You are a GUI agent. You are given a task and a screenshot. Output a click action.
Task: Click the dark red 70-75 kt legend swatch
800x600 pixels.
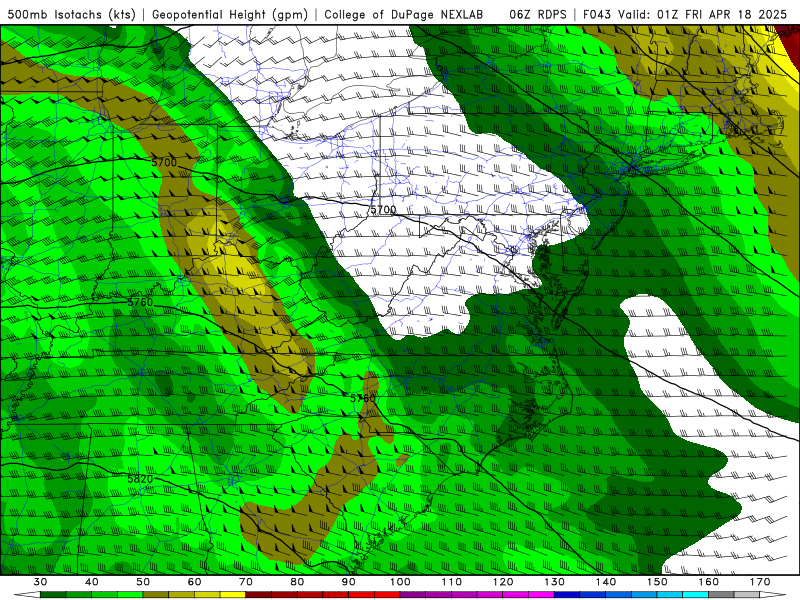(x=259, y=595)
